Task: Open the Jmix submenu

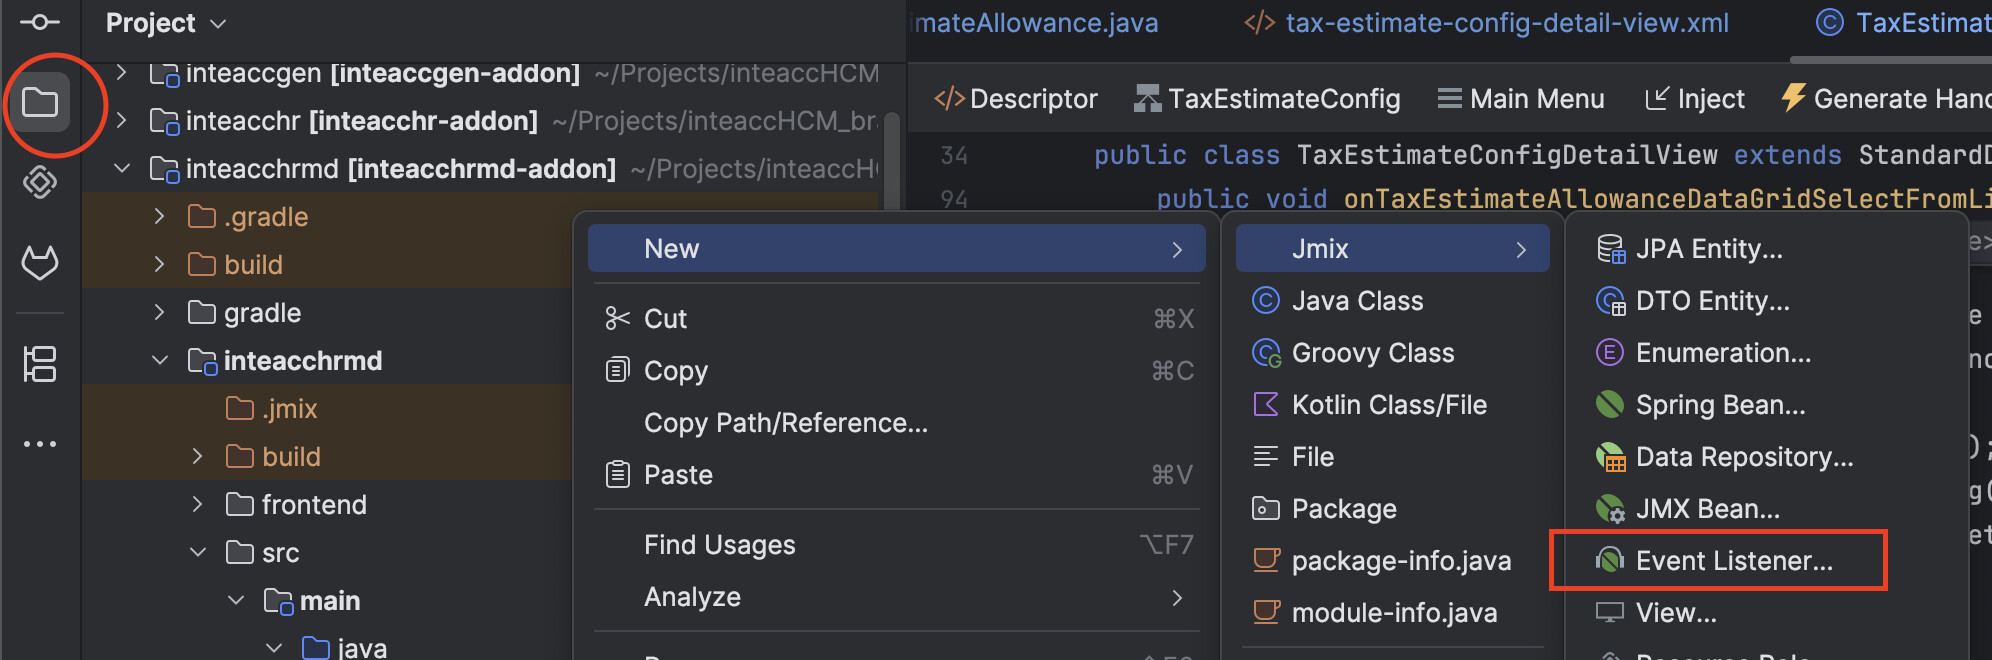Action: 1392,248
